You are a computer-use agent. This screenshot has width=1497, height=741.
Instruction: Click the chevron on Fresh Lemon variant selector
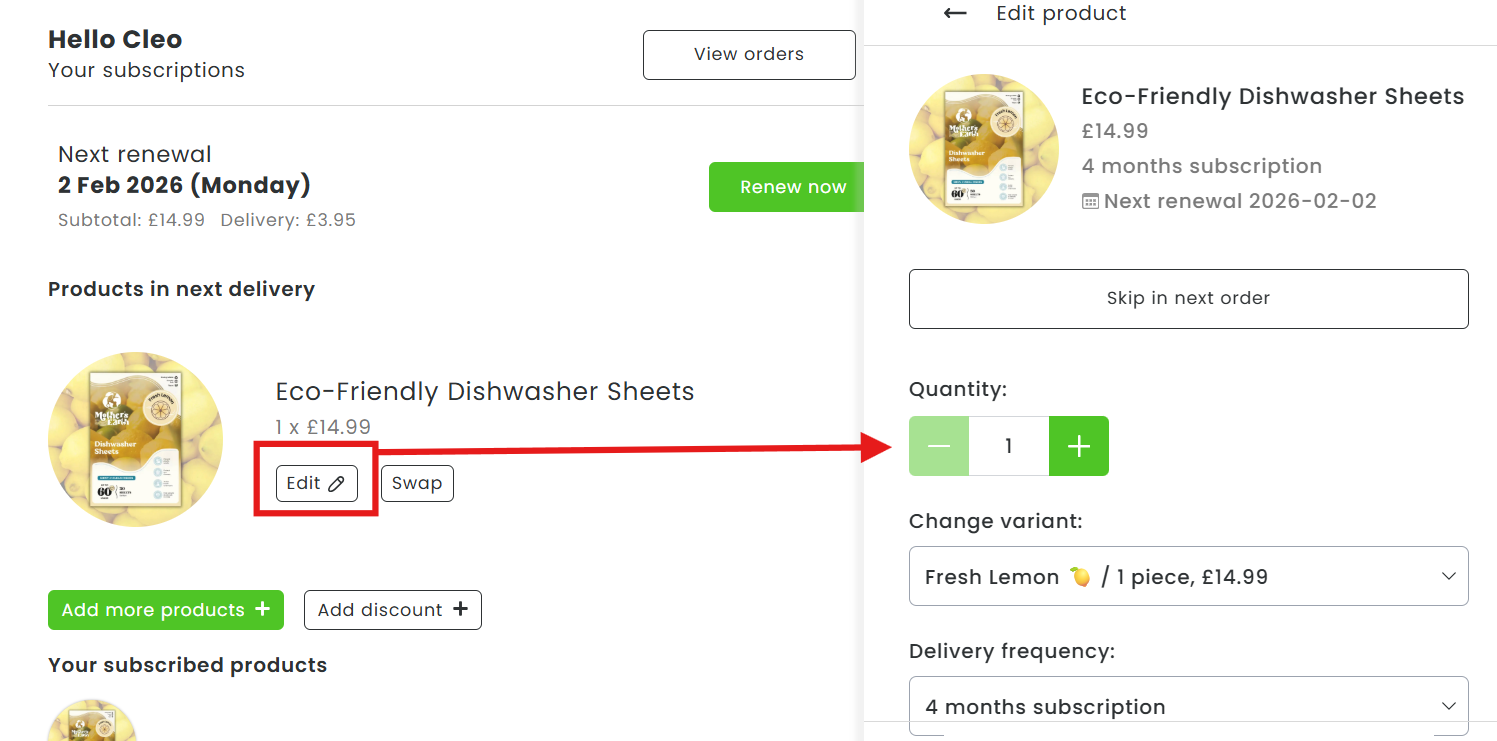pos(1448,576)
